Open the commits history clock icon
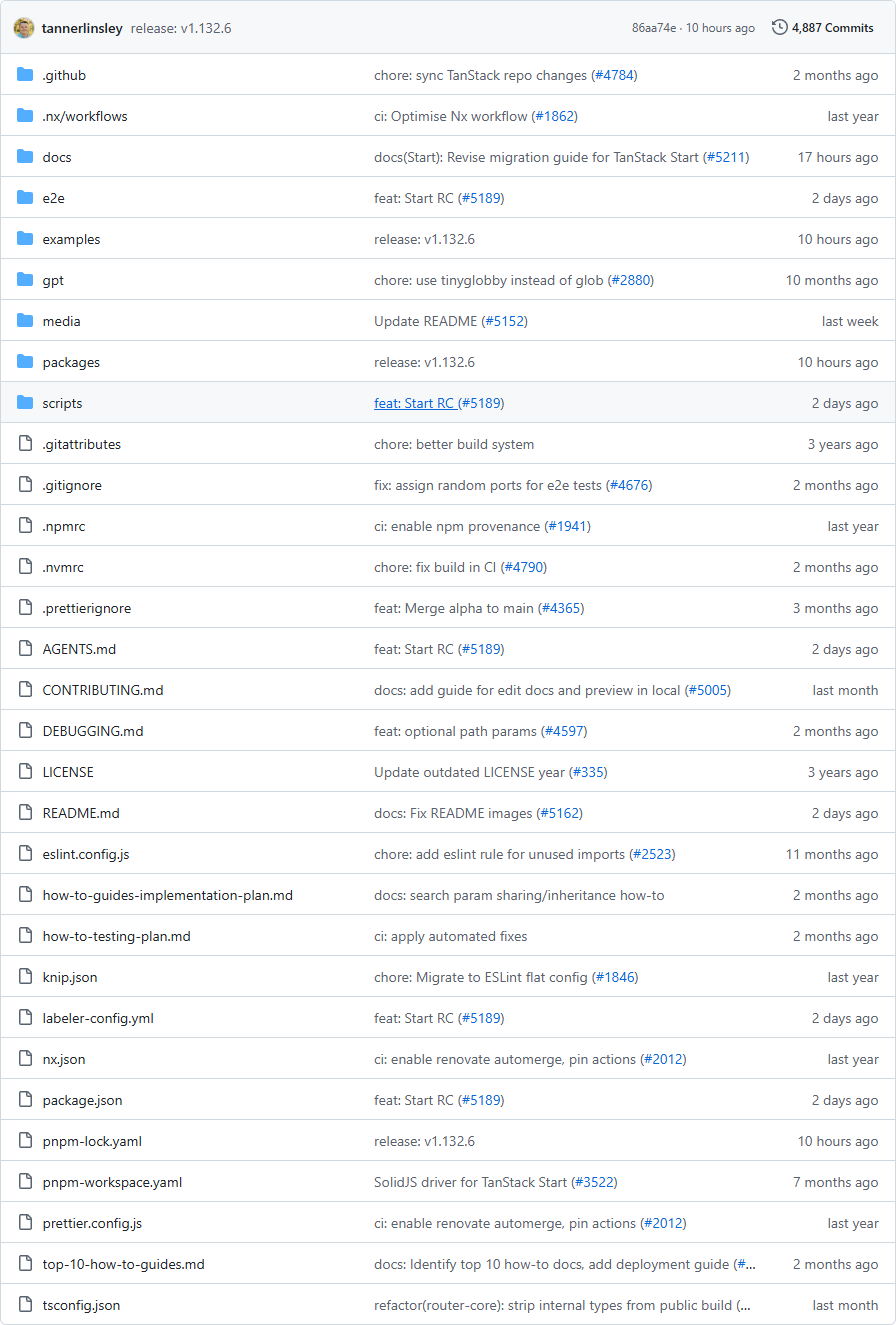 click(780, 28)
